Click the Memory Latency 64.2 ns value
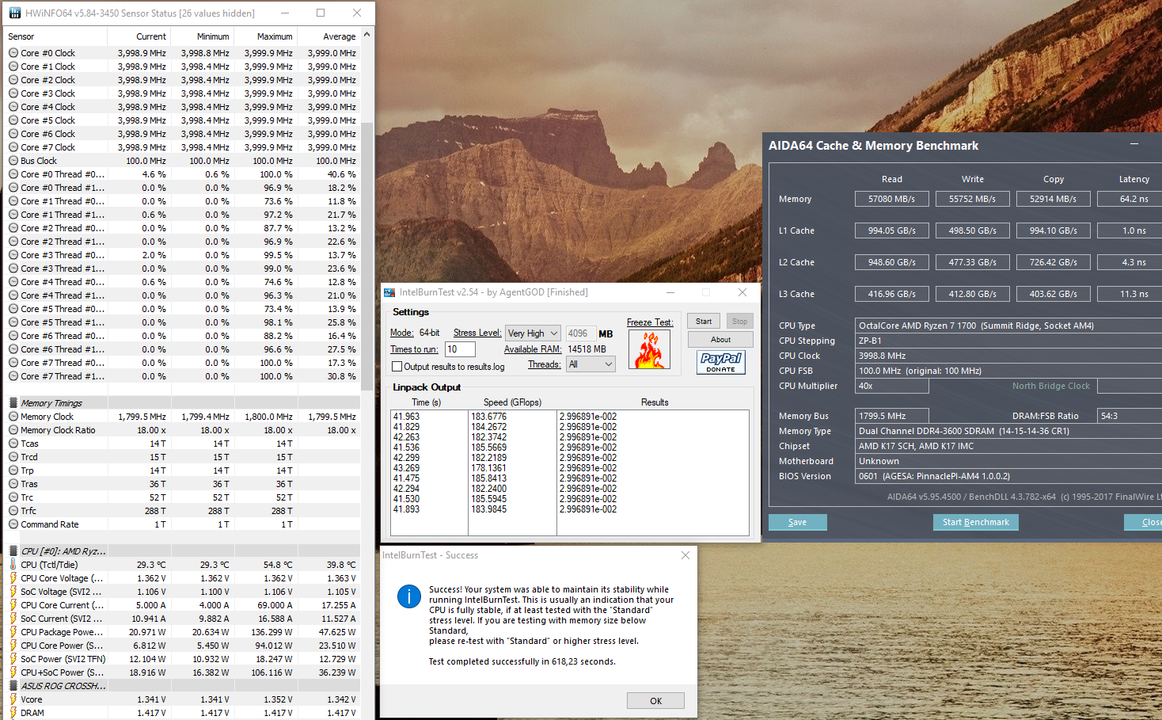Image resolution: width=1162 pixels, height=720 pixels. pos(1131,199)
